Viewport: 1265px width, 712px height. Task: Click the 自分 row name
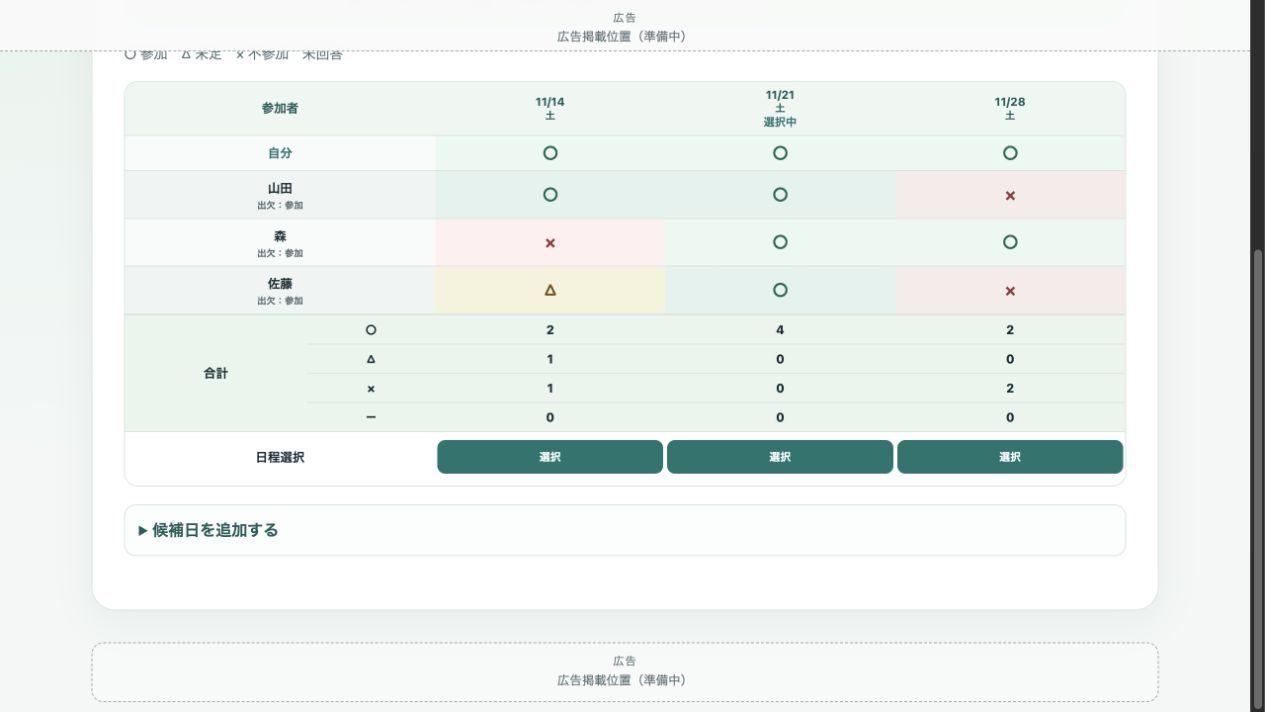(x=280, y=153)
